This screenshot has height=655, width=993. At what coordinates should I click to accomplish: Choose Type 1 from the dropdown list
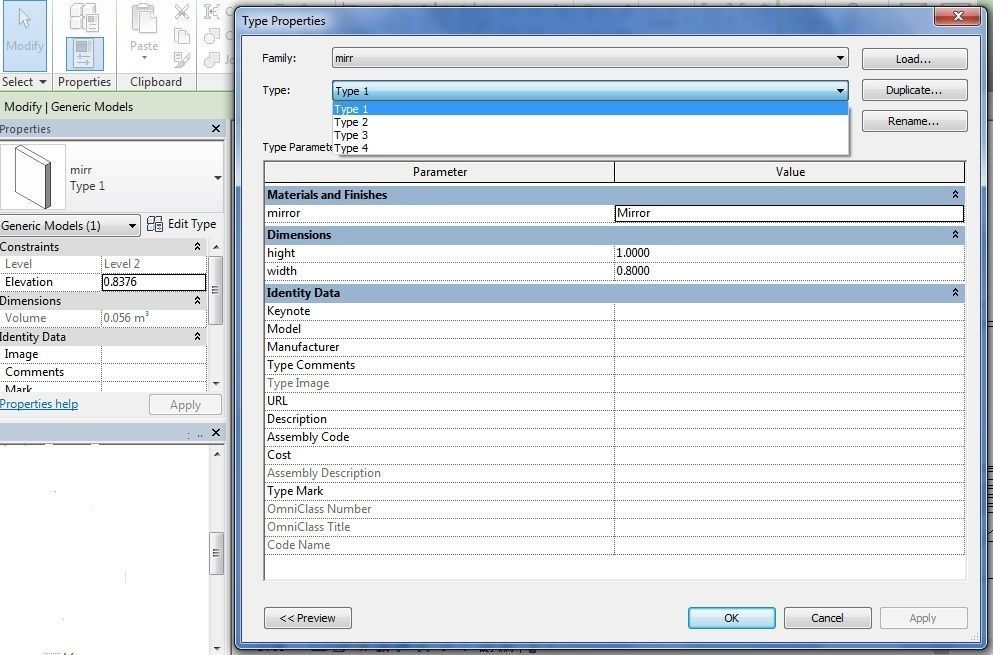[590, 109]
